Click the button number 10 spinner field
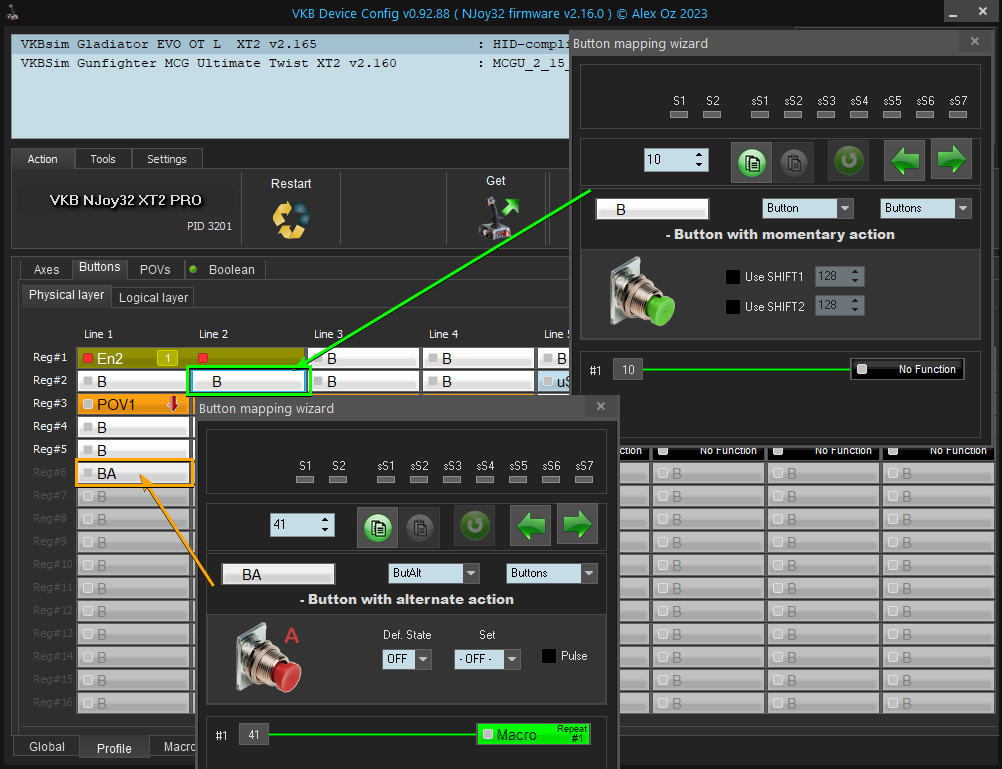 tap(667, 160)
